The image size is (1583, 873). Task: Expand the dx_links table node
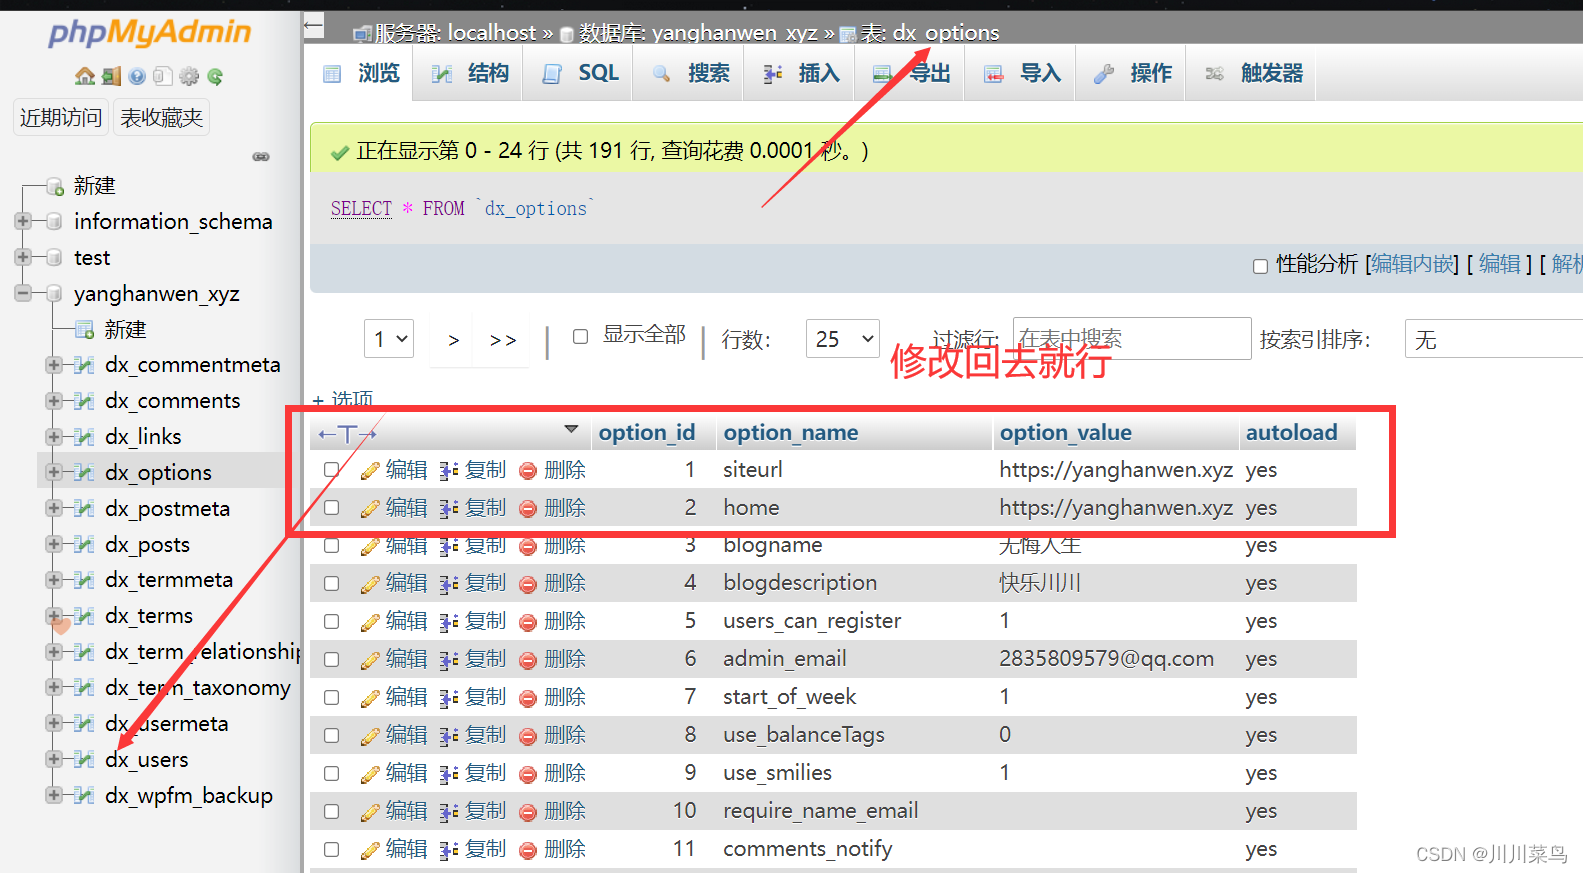tap(54, 437)
